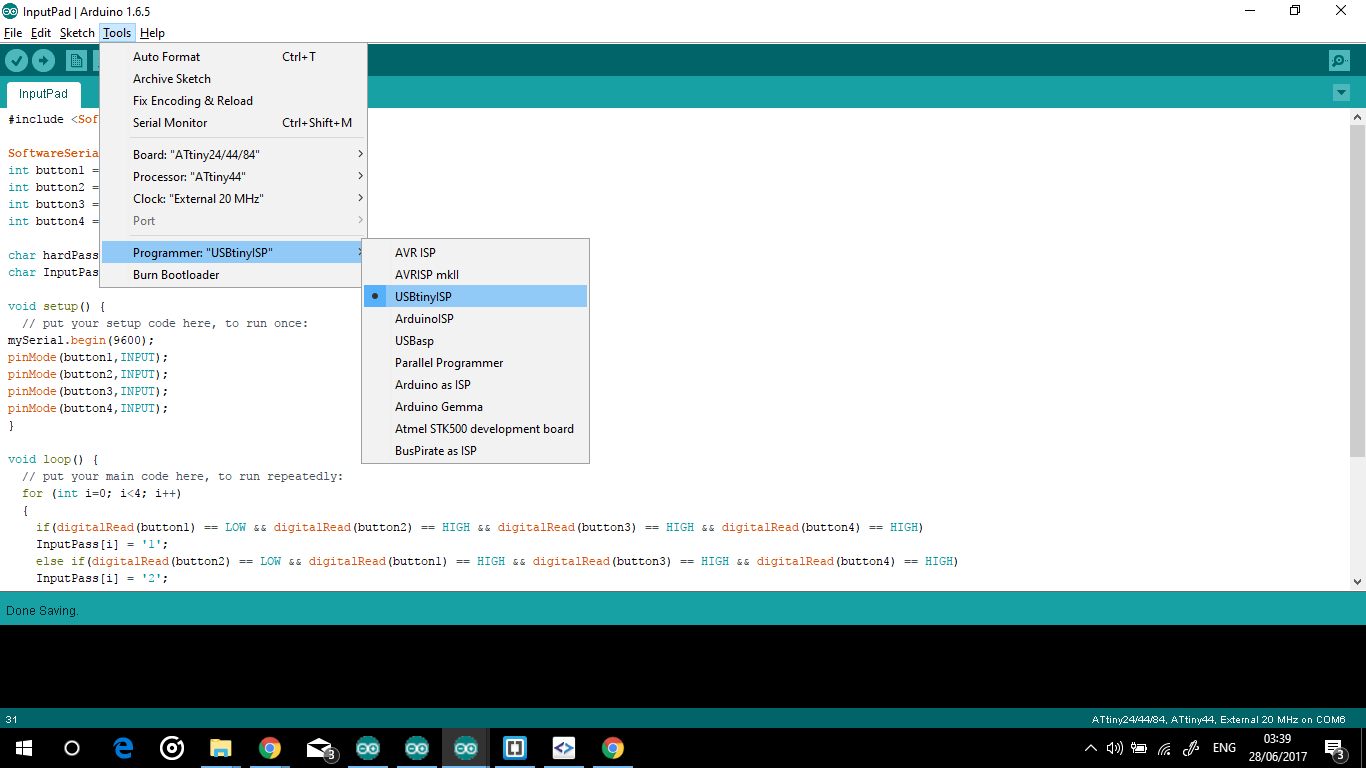Select Atmel STK500 development board
The width and height of the screenshot is (1366, 768).
(x=475, y=429)
